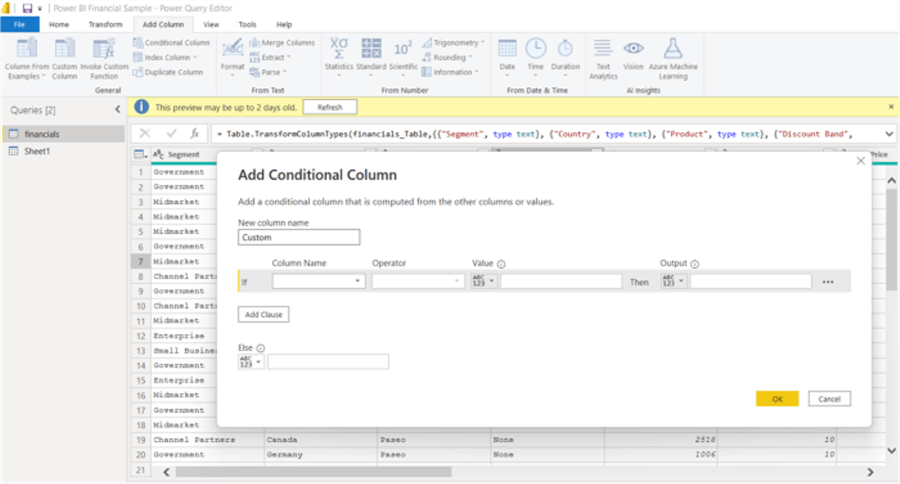Click the fx function icon

(195, 133)
